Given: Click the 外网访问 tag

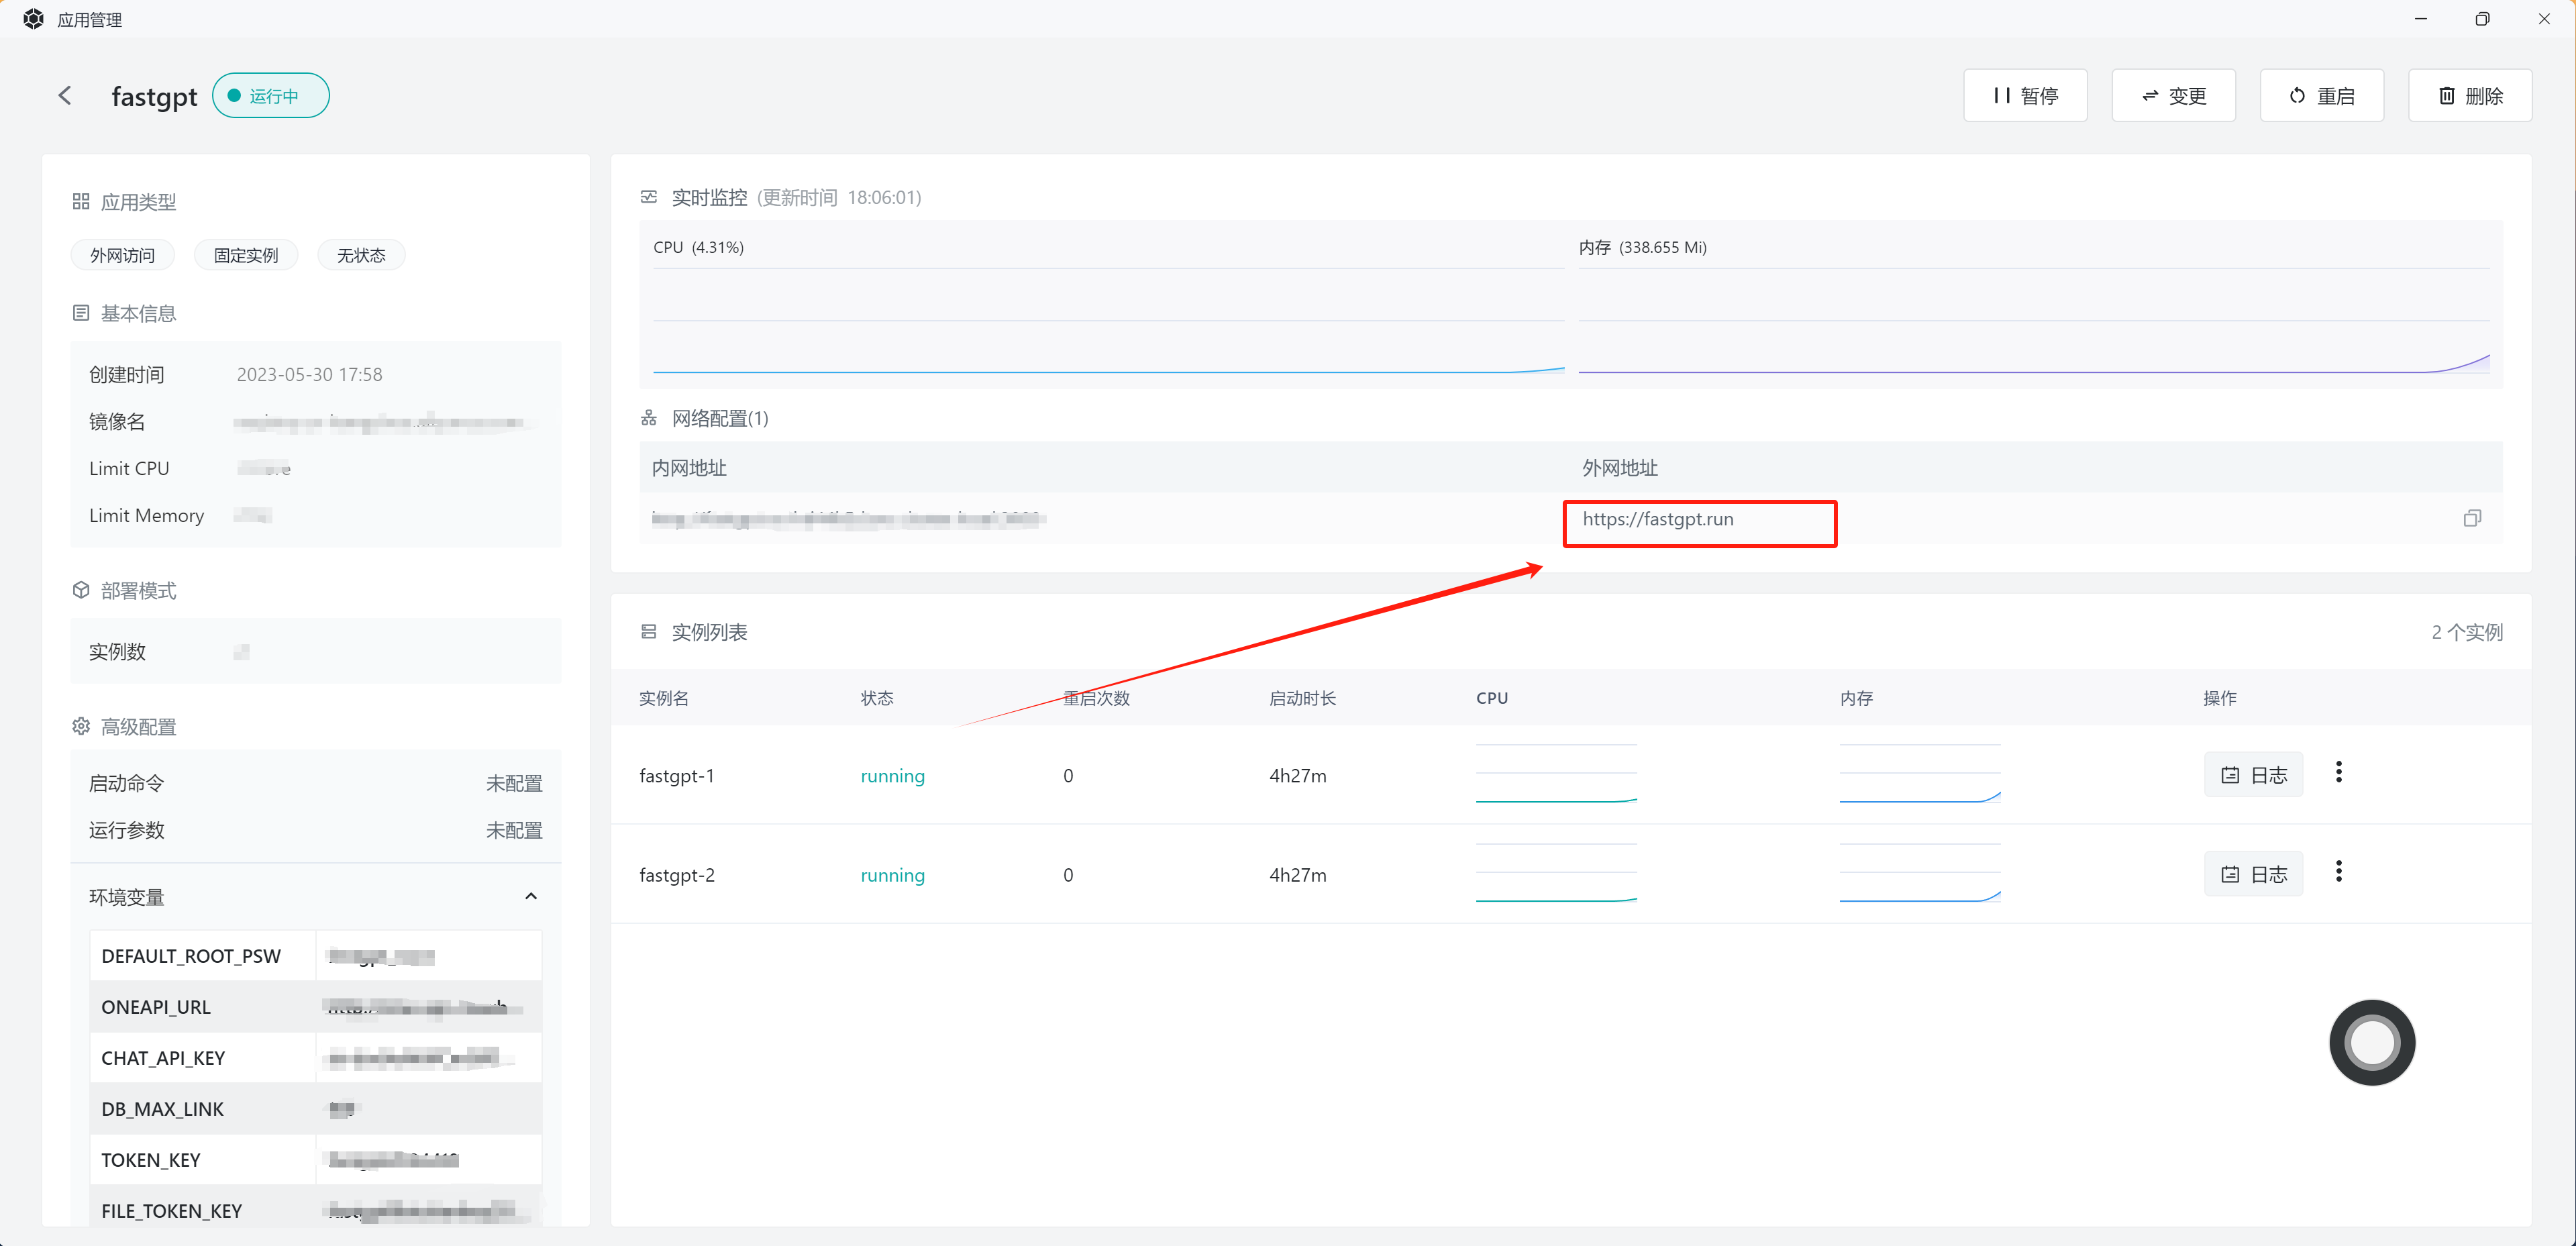Looking at the screenshot, I should (x=122, y=256).
